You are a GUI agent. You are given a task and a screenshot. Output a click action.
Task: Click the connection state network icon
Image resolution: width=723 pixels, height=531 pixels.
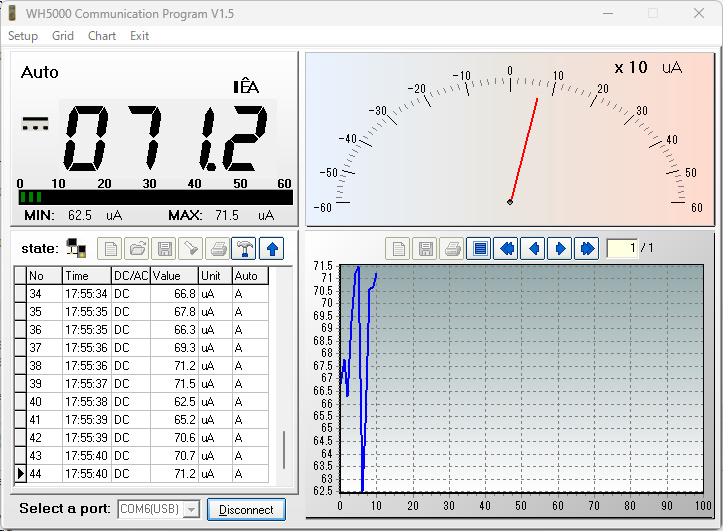(x=76, y=248)
